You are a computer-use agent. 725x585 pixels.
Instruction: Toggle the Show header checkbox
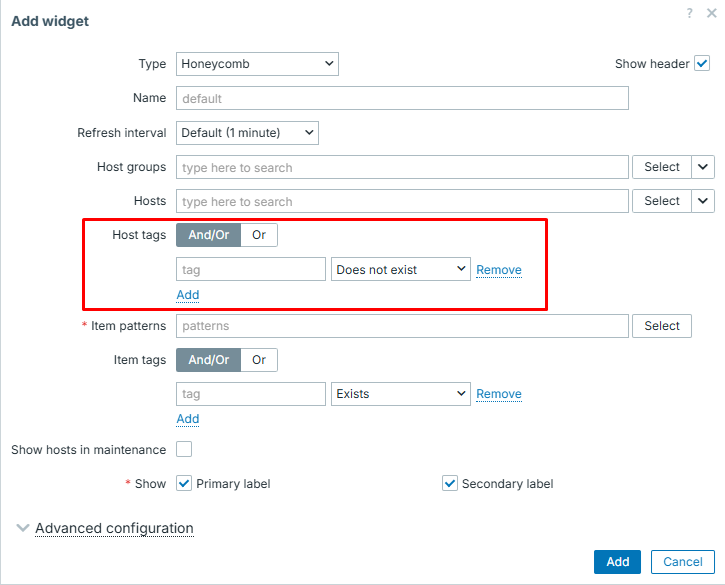point(702,64)
